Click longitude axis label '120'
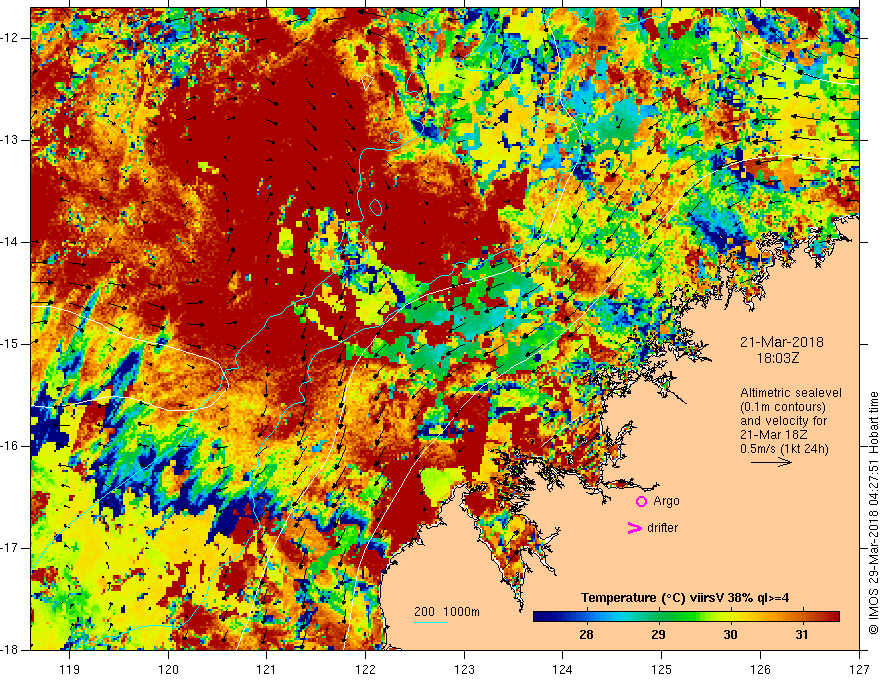This screenshot has width=880, height=680. click(x=168, y=669)
